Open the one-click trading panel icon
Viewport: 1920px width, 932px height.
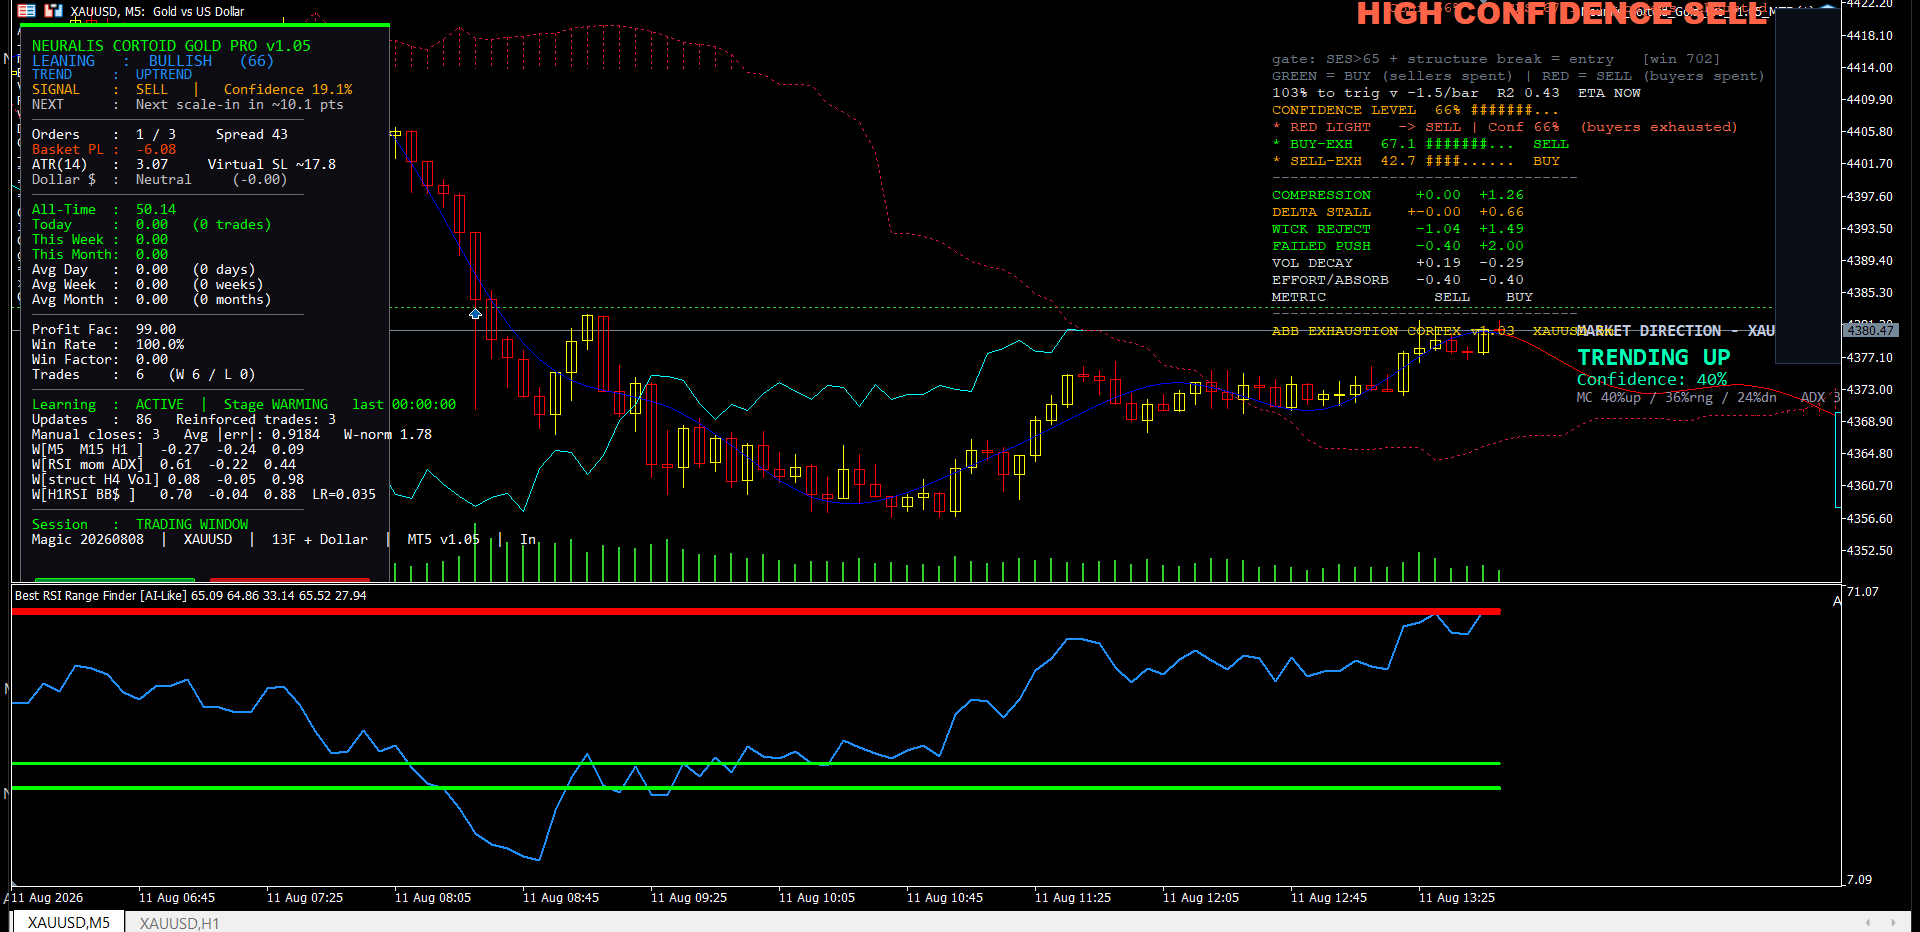(x=27, y=11)
